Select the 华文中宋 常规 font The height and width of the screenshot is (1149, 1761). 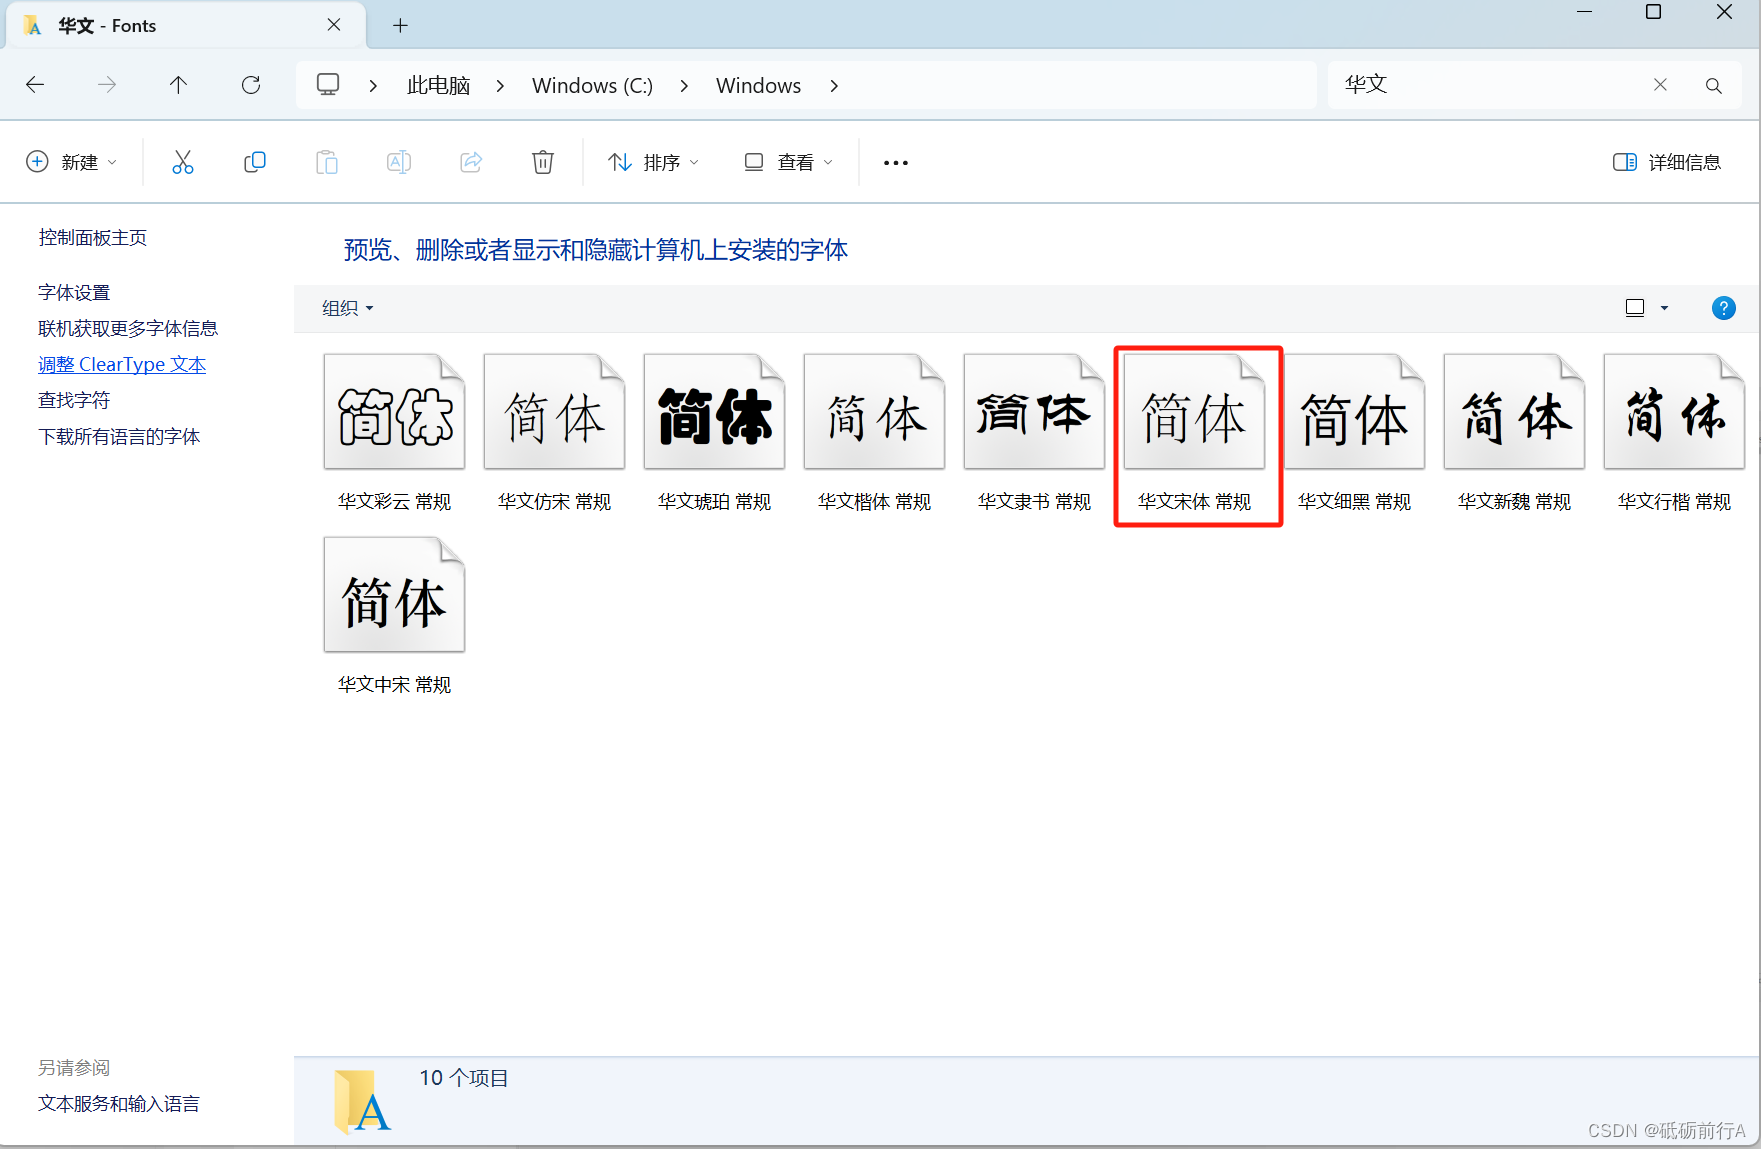pyautogui.click(x=395, y=616)
